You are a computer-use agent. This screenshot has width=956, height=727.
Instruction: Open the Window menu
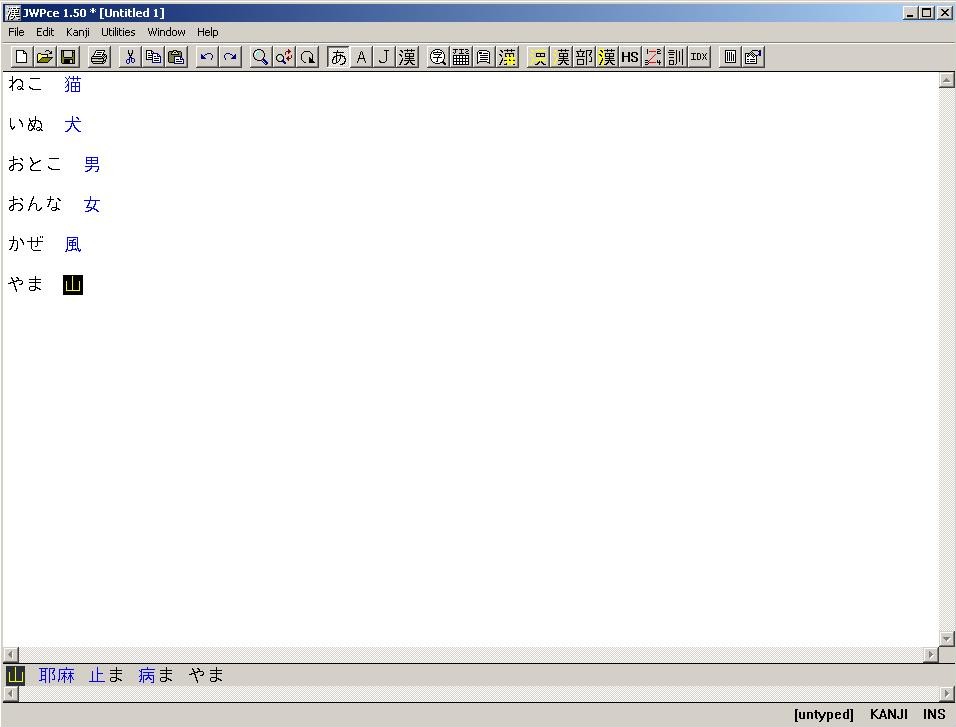pyautogui.click(x=166, y=32)
